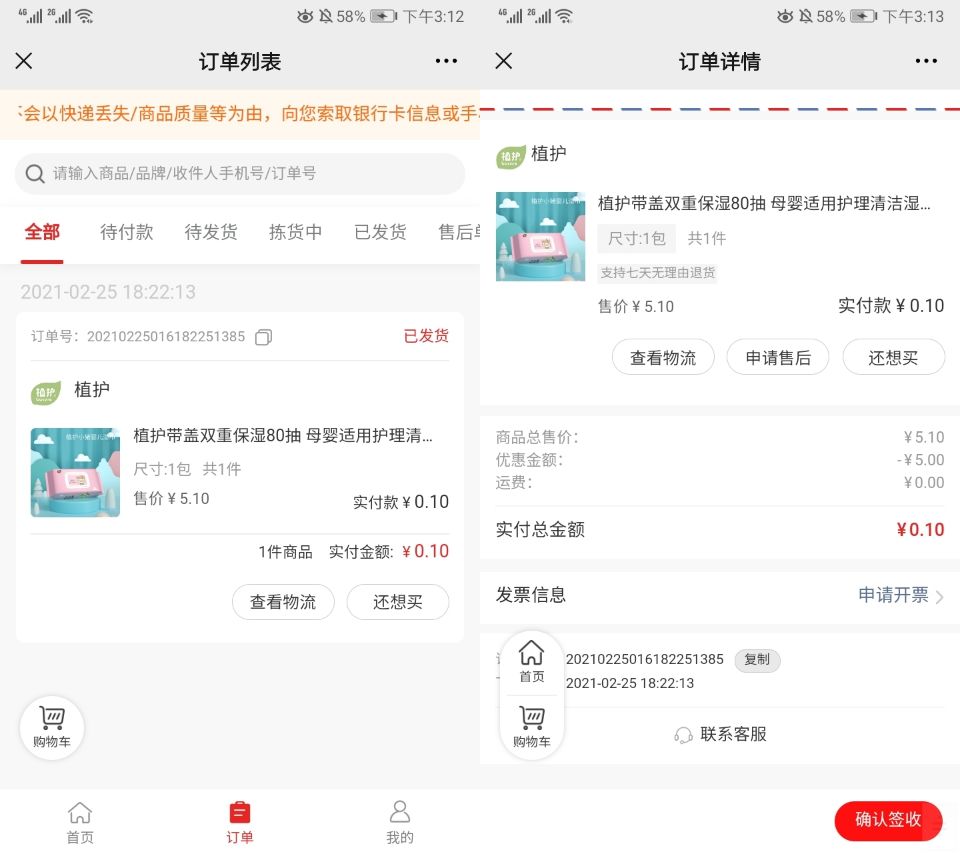
Task: Open product thumbnail in order details
Action: pyautogui.click(x=541, y=236)
